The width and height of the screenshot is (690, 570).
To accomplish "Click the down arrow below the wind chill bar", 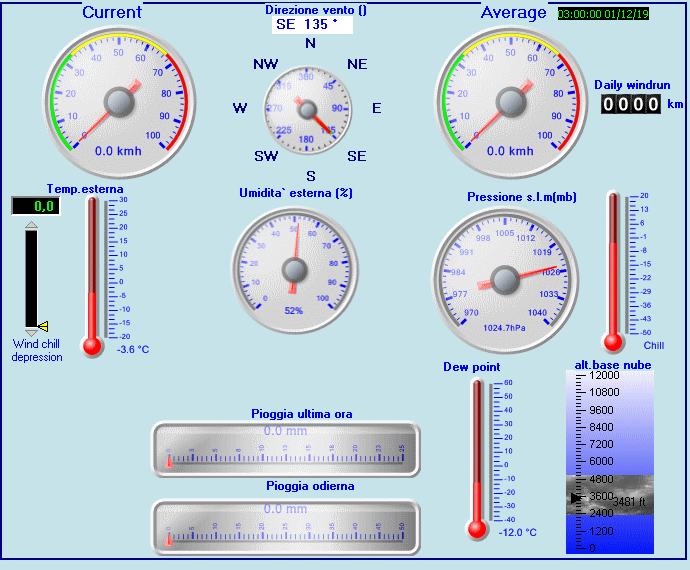I will (x=31, y=332).
